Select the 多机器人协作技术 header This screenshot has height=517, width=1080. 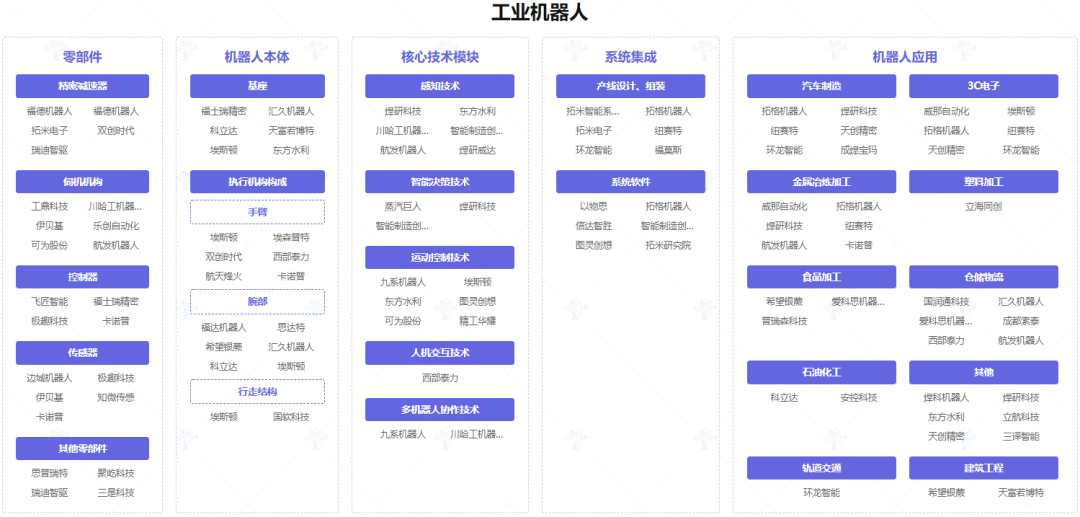(439, 410)
